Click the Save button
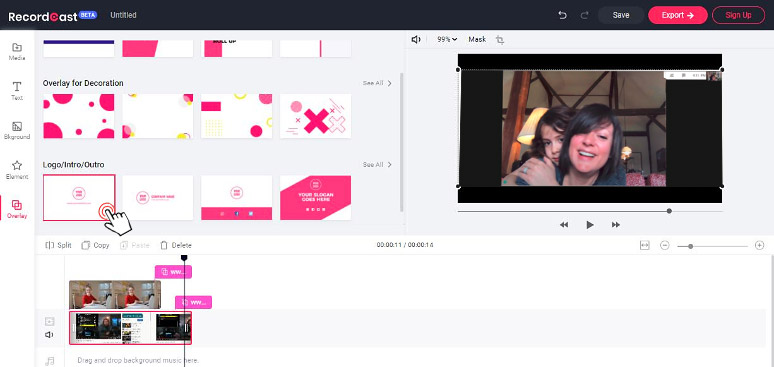This screenshot has height=367, width=774. (620, 15)
